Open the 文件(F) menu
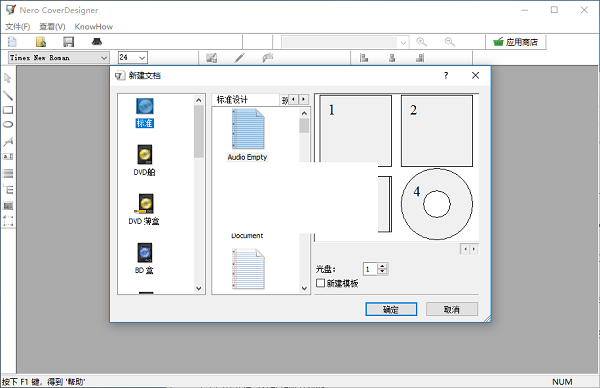The height and width of the screenshot is (388, 600). coord(17,26)
